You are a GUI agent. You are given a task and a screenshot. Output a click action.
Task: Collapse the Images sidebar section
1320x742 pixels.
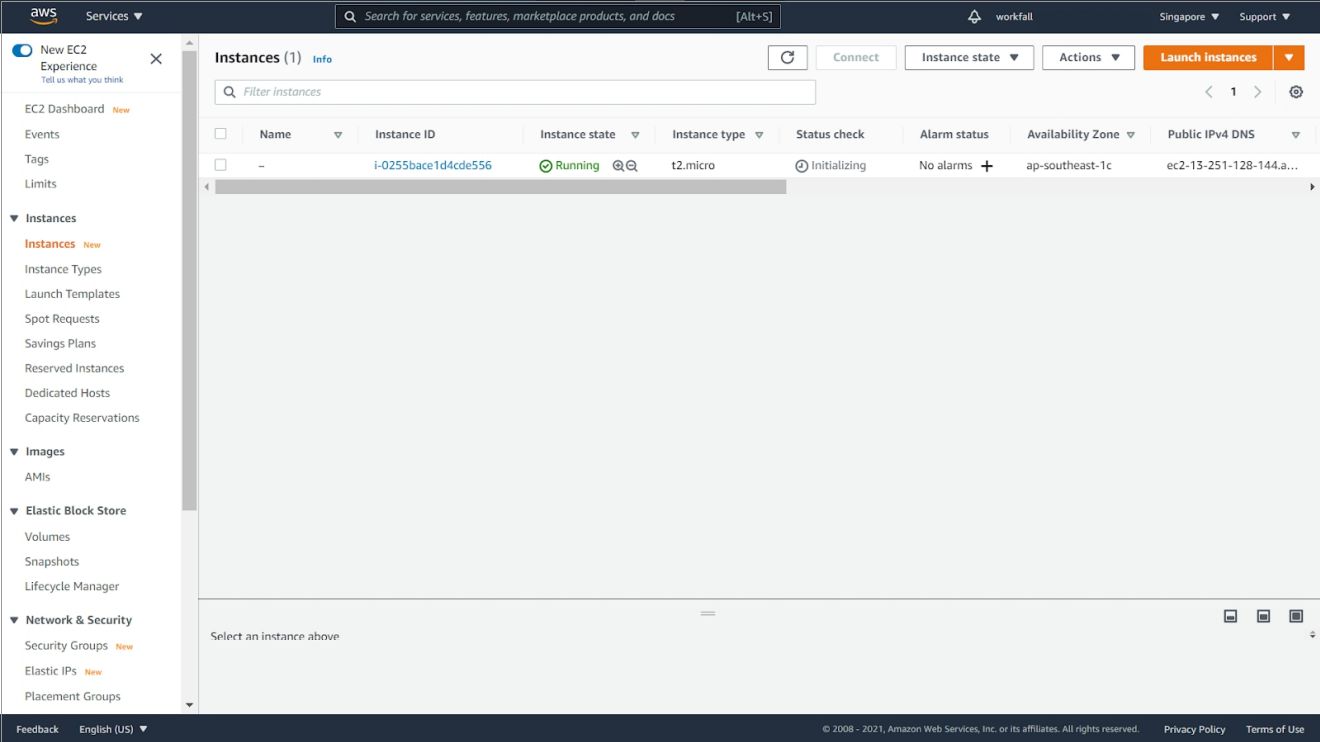(14, 452)
